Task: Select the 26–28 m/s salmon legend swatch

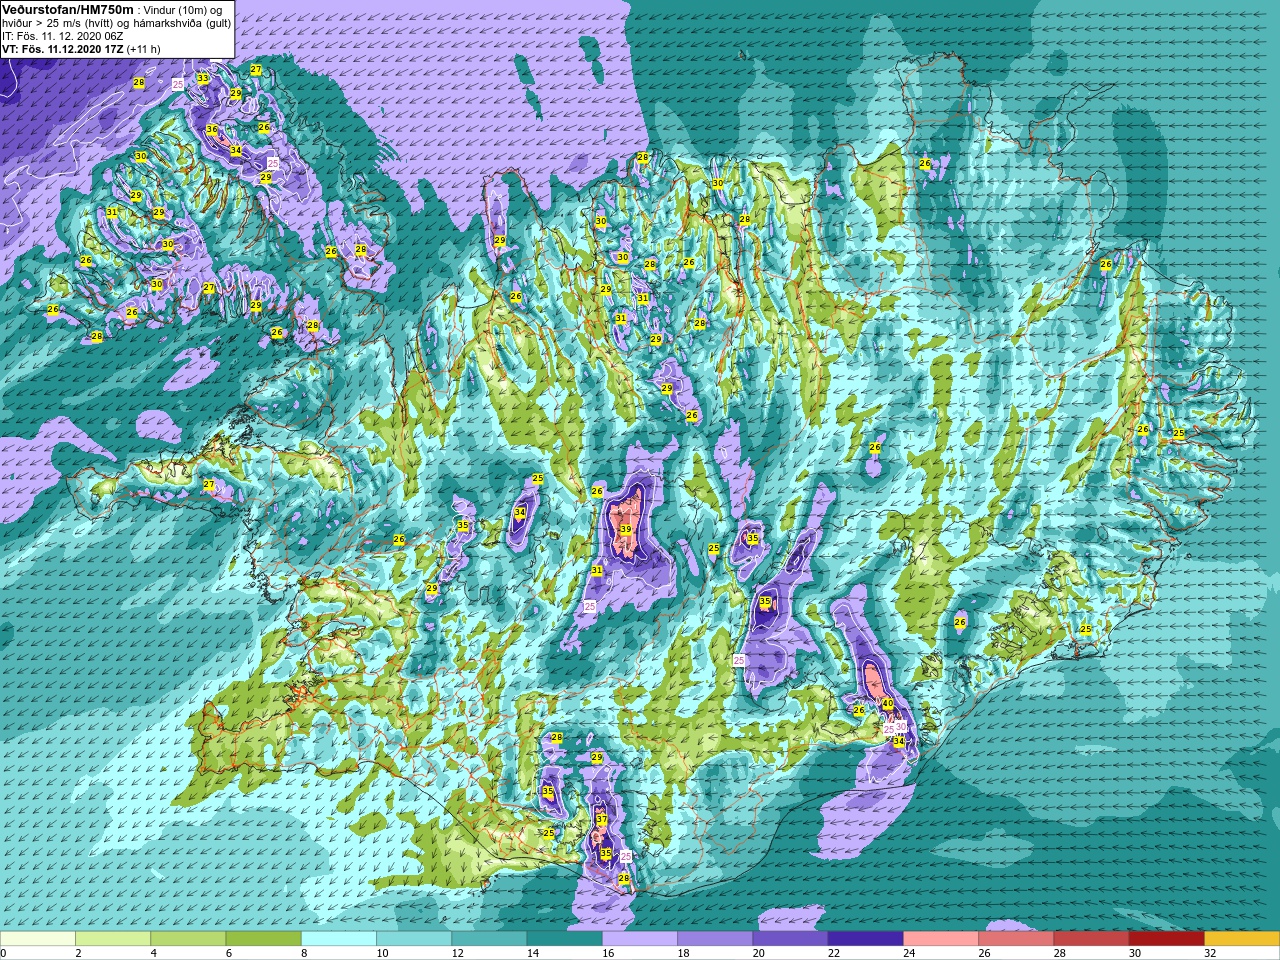Action: (1016, 939)
